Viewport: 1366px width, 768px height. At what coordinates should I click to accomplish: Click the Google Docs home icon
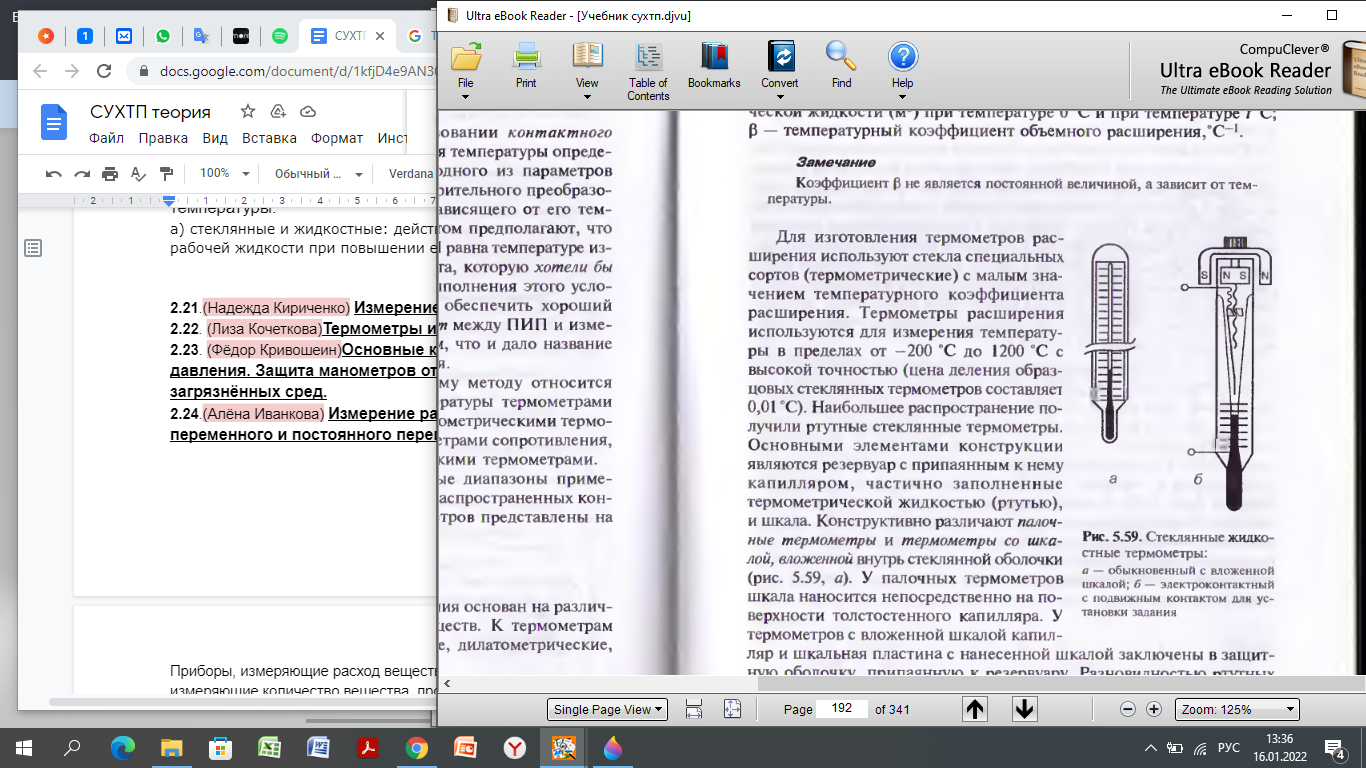53,122
